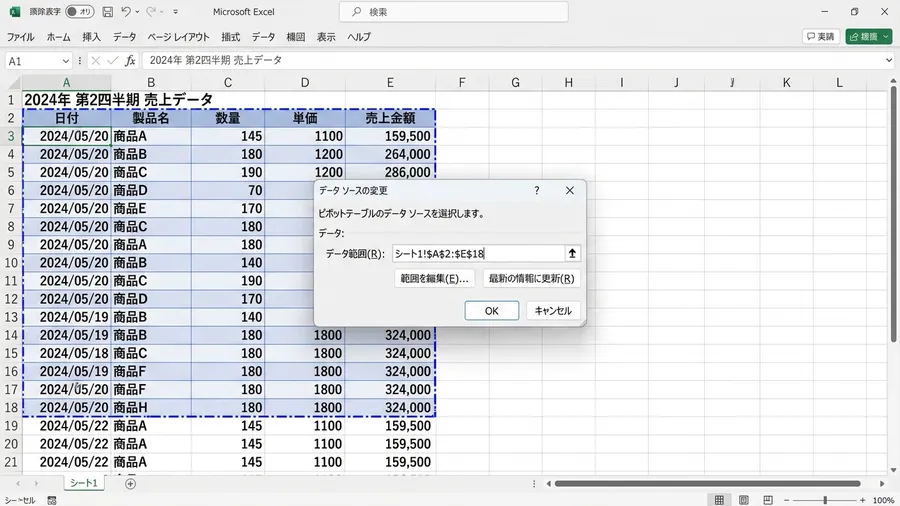Toggle the AutoSave switch
Viewport: 900px width, 506px height.
click(80, 11)
